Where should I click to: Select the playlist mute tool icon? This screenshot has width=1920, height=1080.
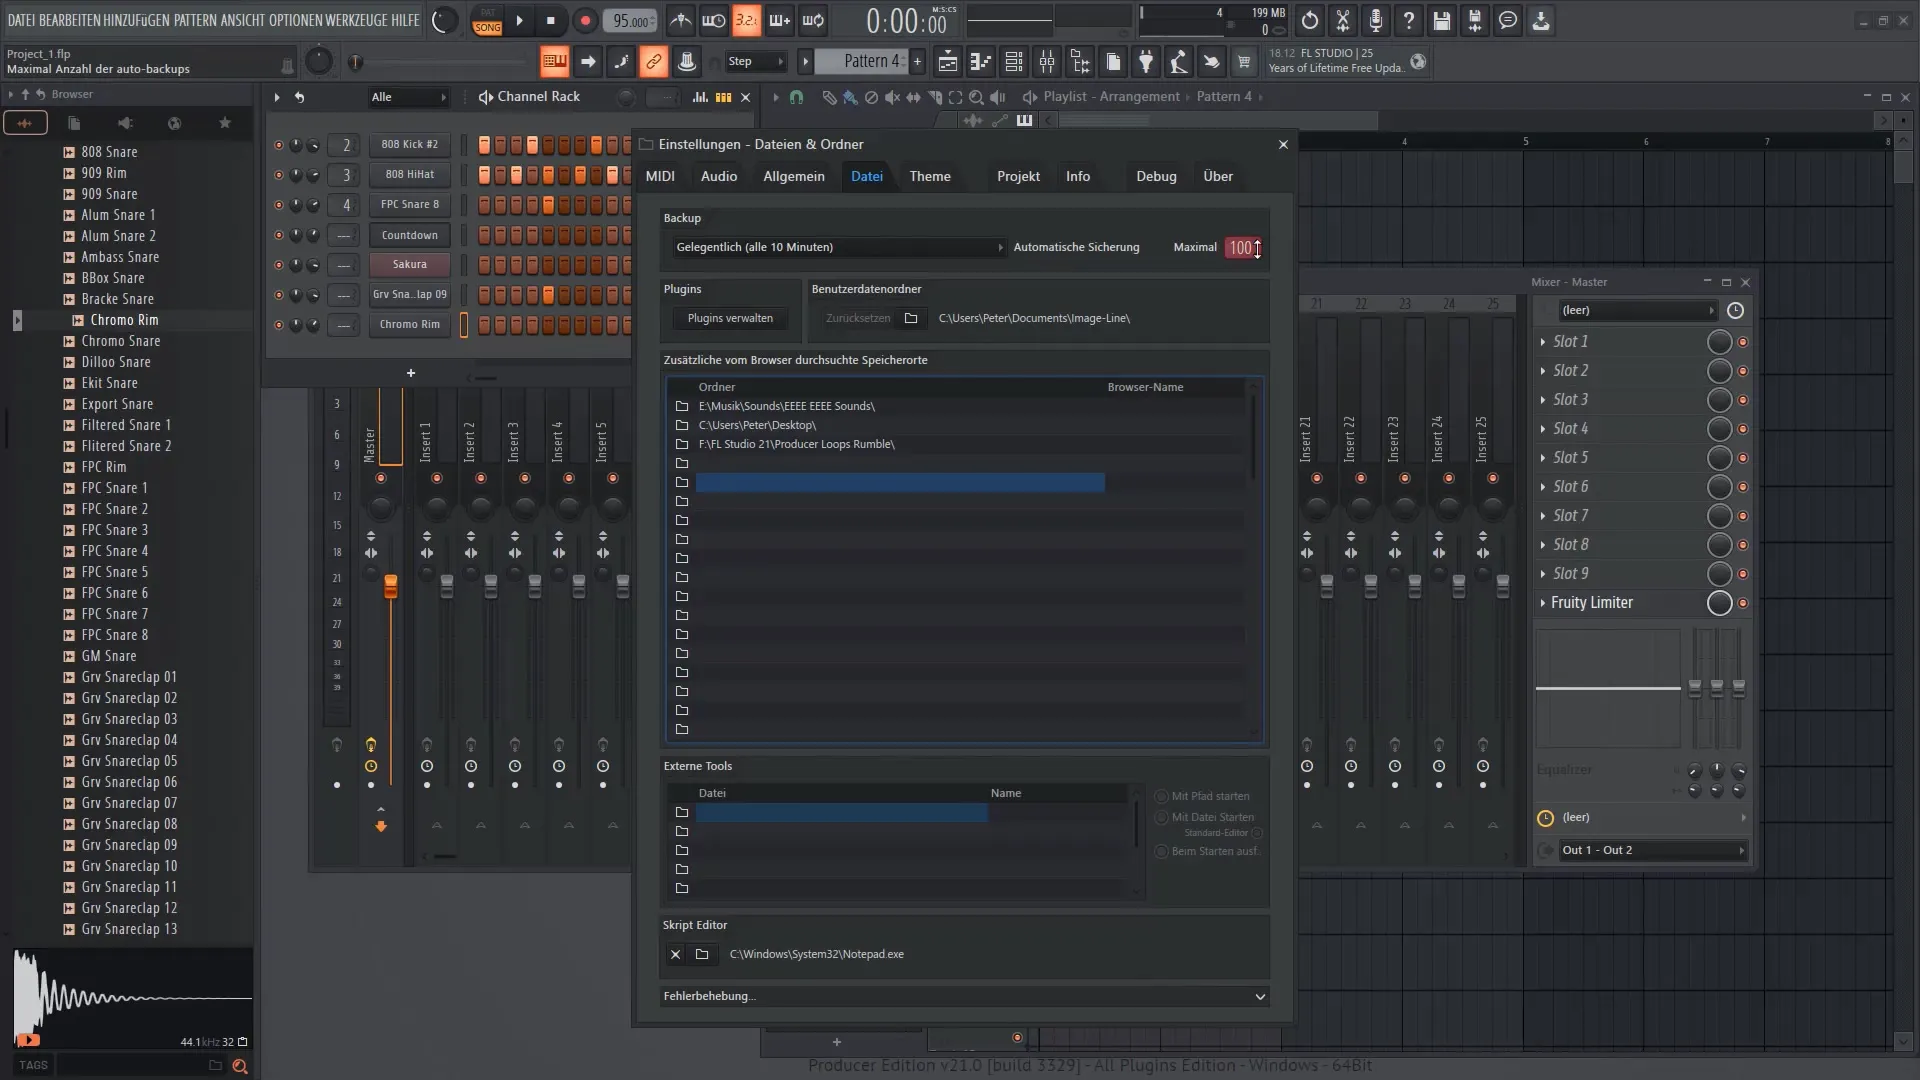892,97
